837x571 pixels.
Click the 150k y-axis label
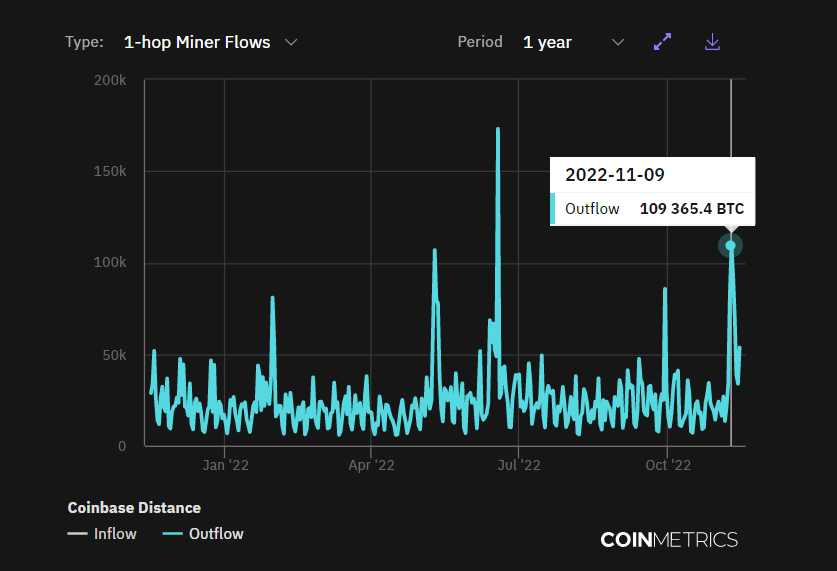click(x=110, y=171)
